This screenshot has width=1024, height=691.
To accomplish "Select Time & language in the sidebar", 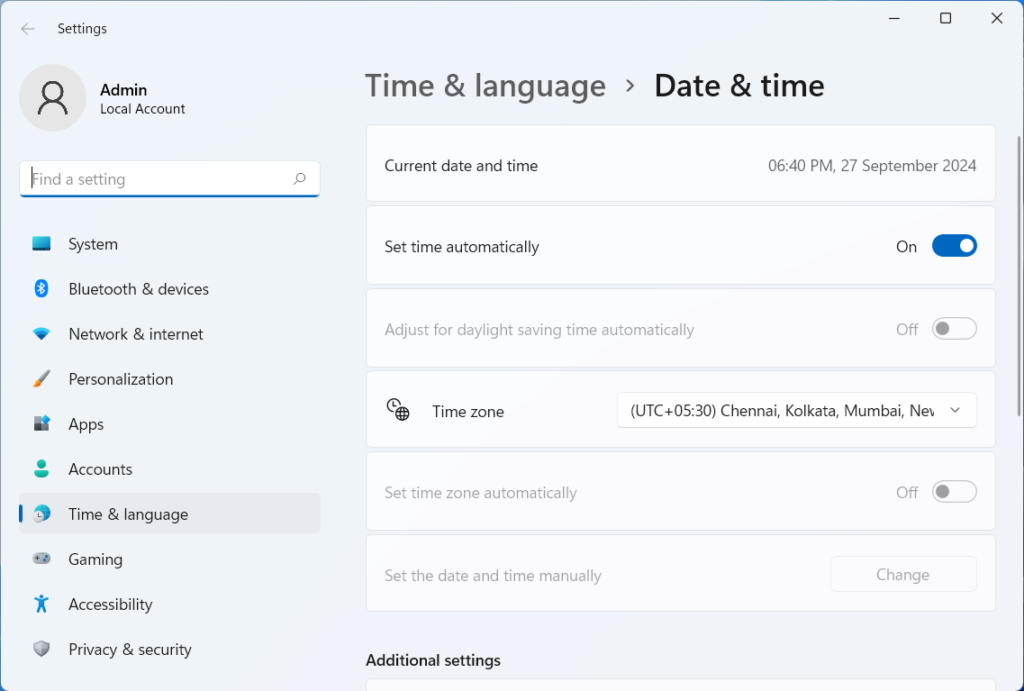I will click(170, 514).
